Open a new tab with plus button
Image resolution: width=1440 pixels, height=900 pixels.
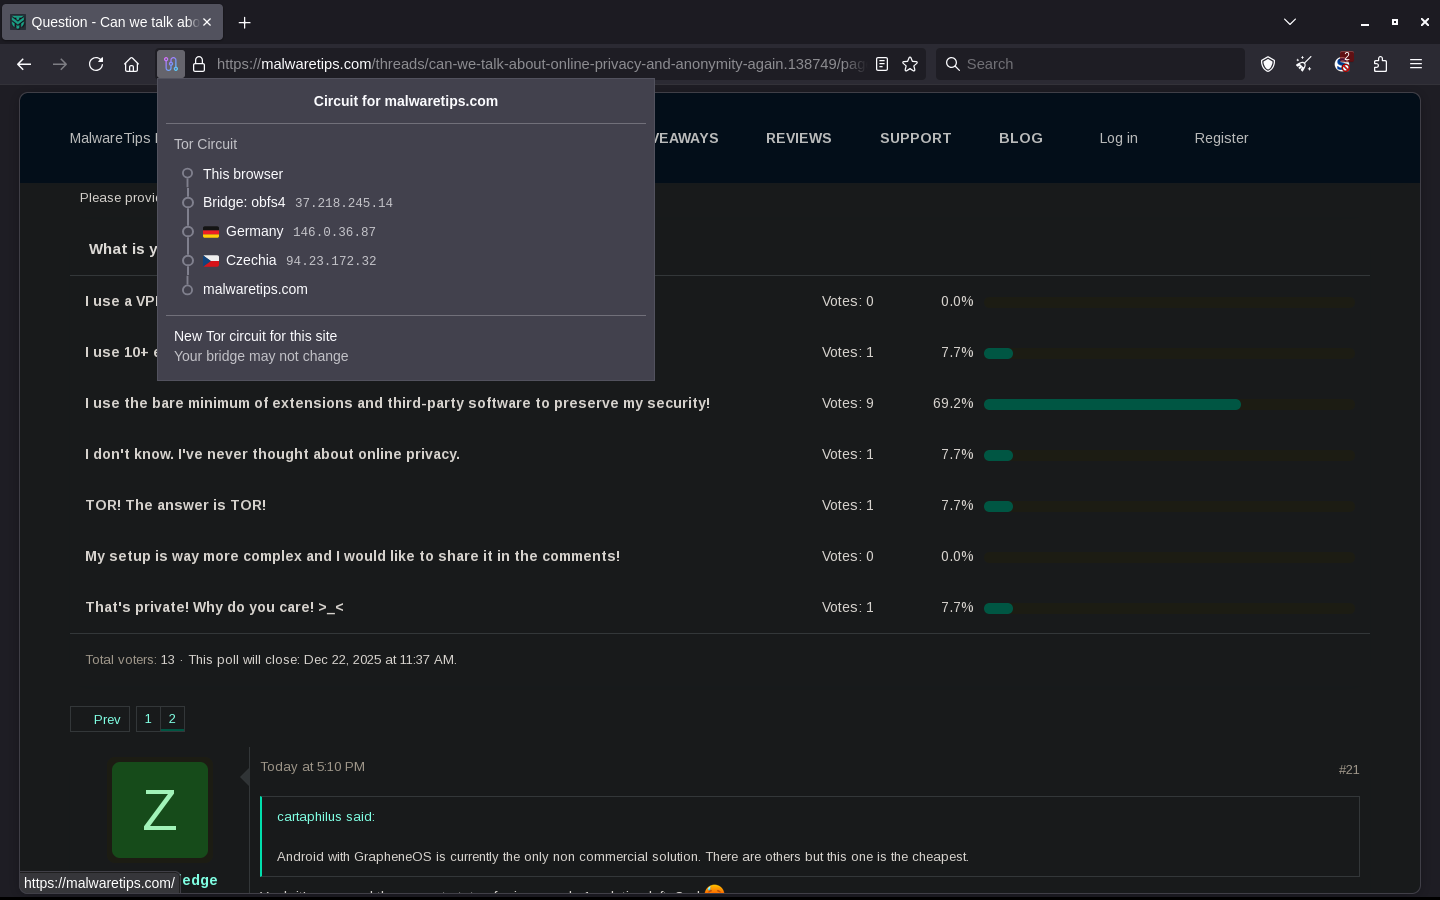pos(245,22)
